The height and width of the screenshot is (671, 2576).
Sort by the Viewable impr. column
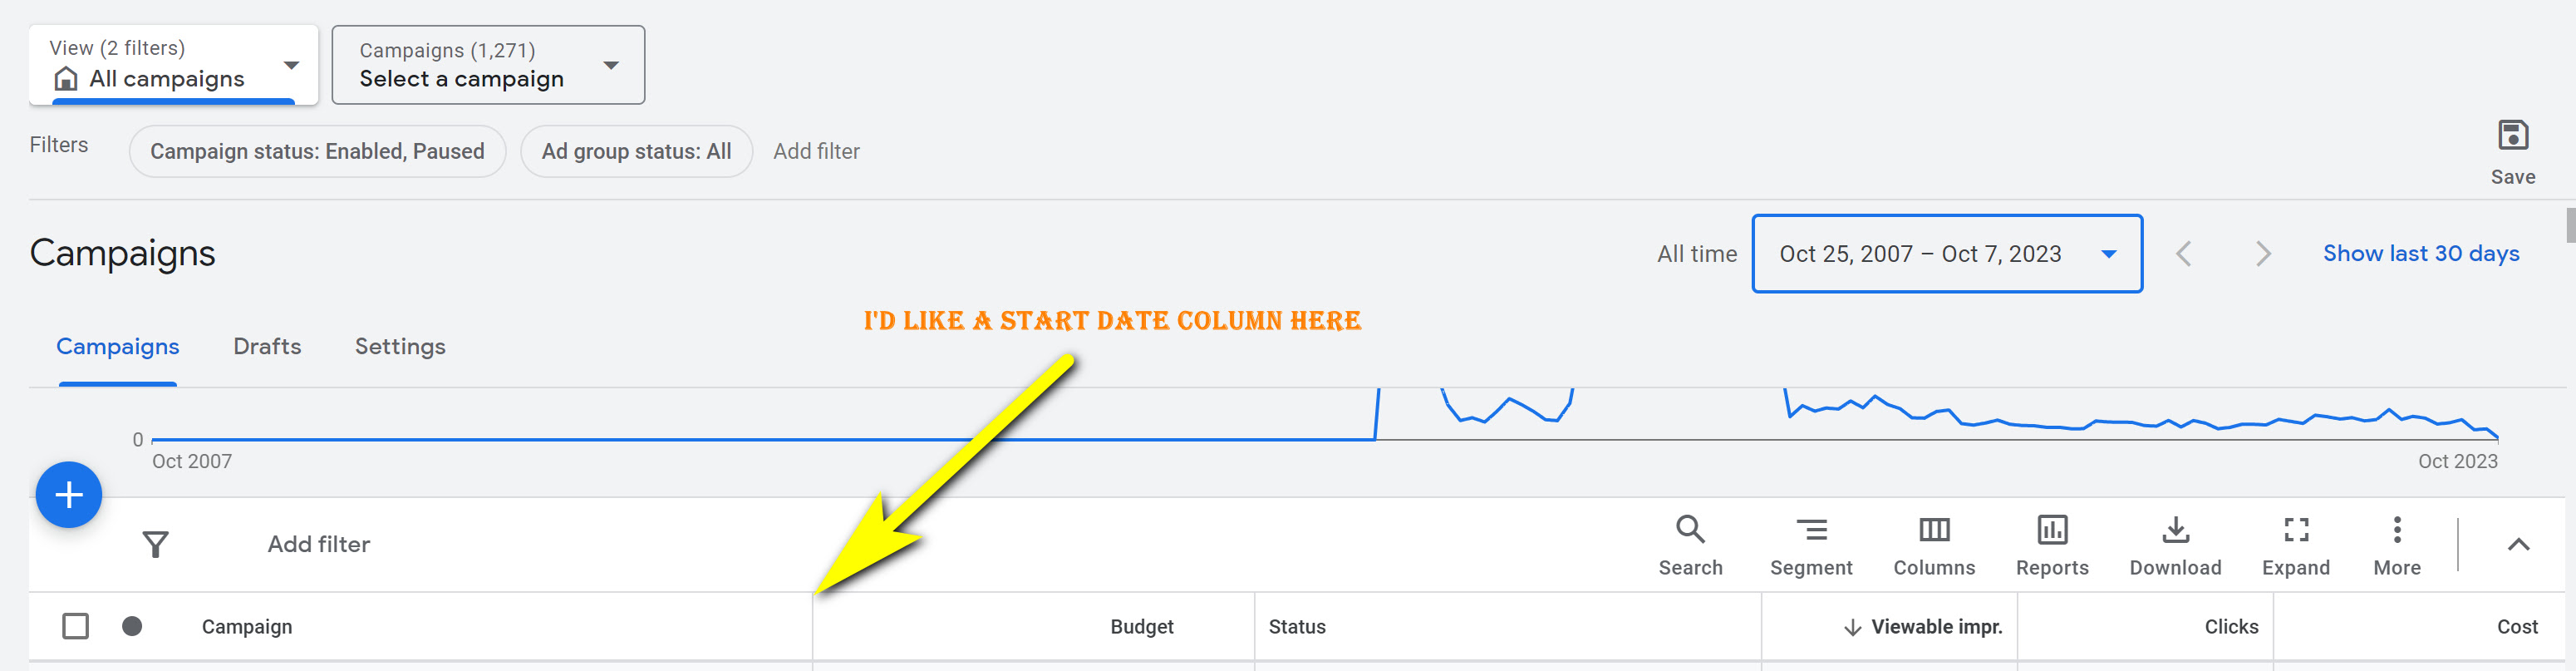click(1935, 627)
